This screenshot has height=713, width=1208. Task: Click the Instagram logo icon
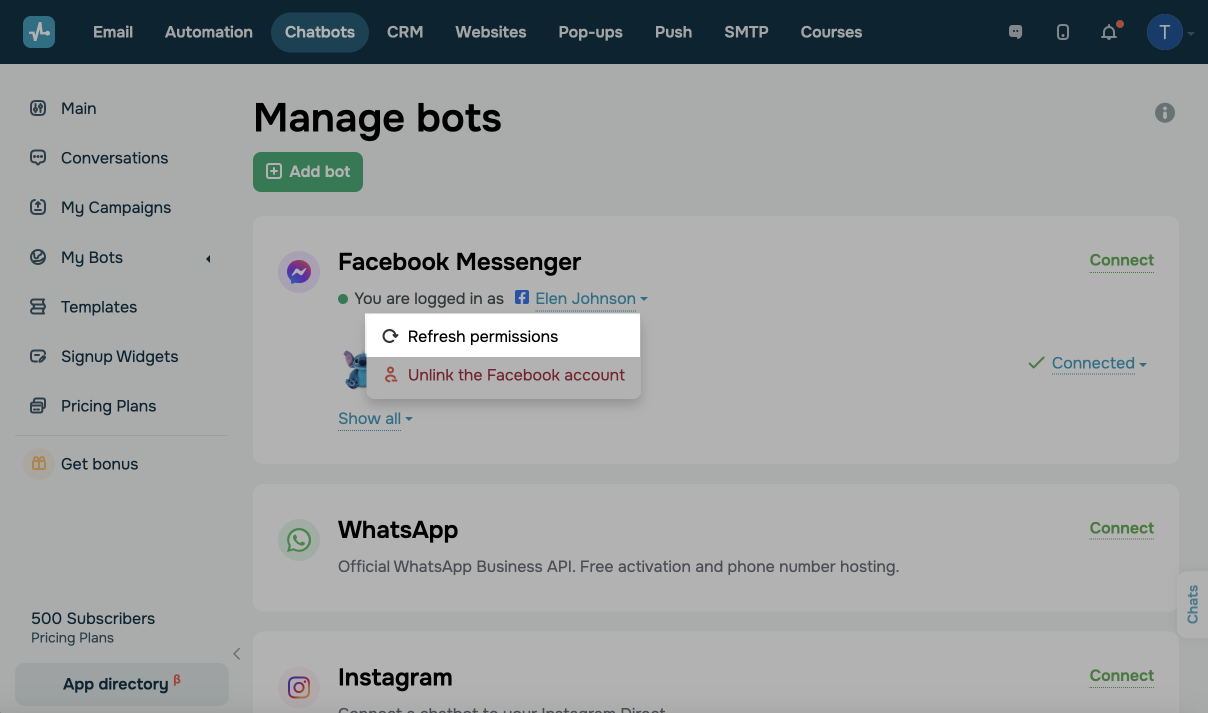coord(298,687)
